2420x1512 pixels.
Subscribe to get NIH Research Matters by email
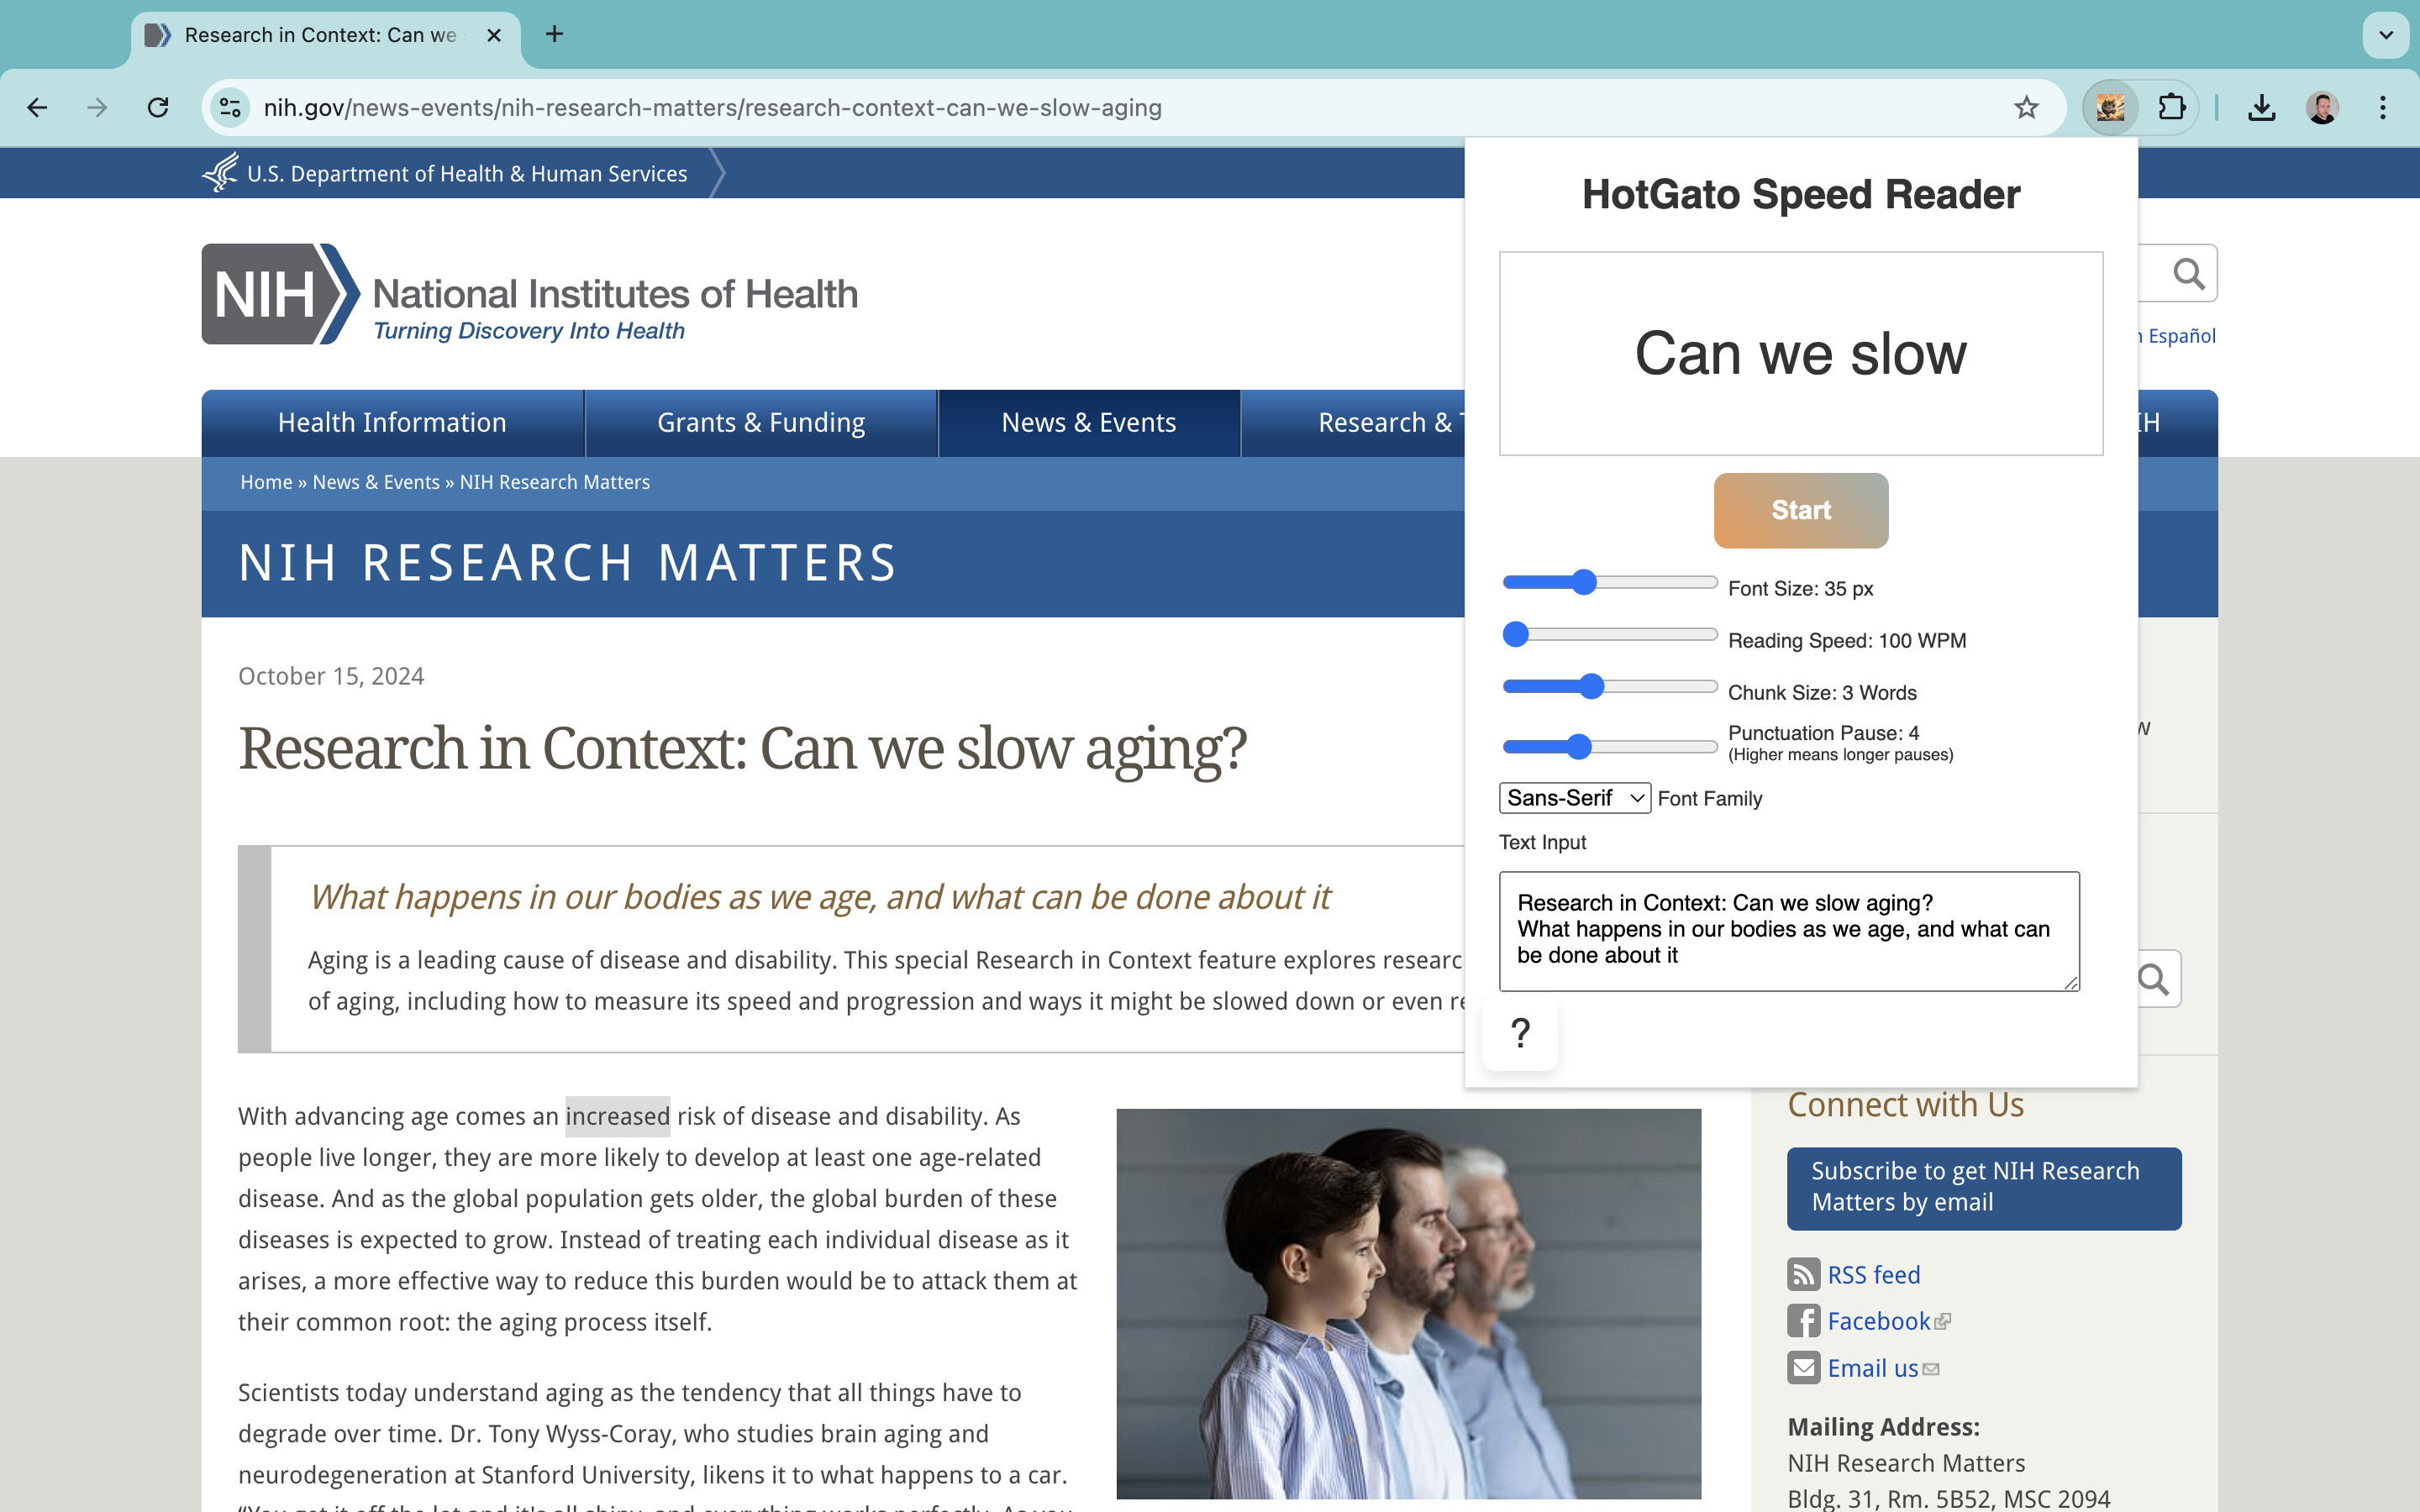1984,1188
